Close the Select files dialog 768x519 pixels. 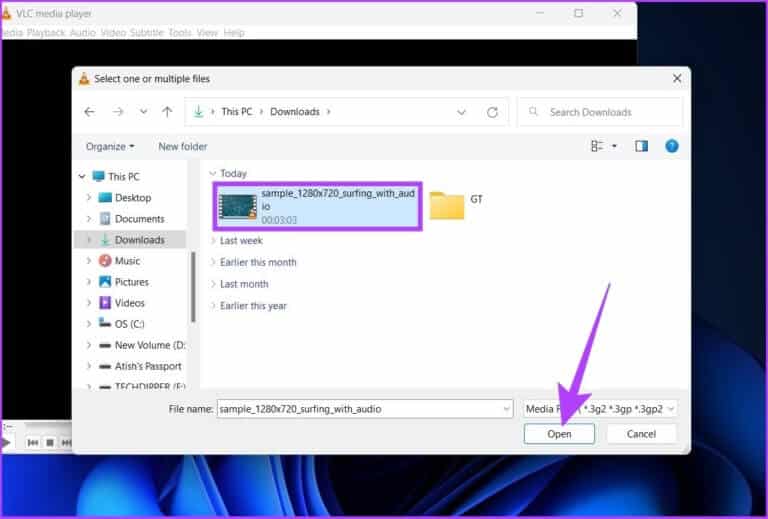(x=677, y=78)
